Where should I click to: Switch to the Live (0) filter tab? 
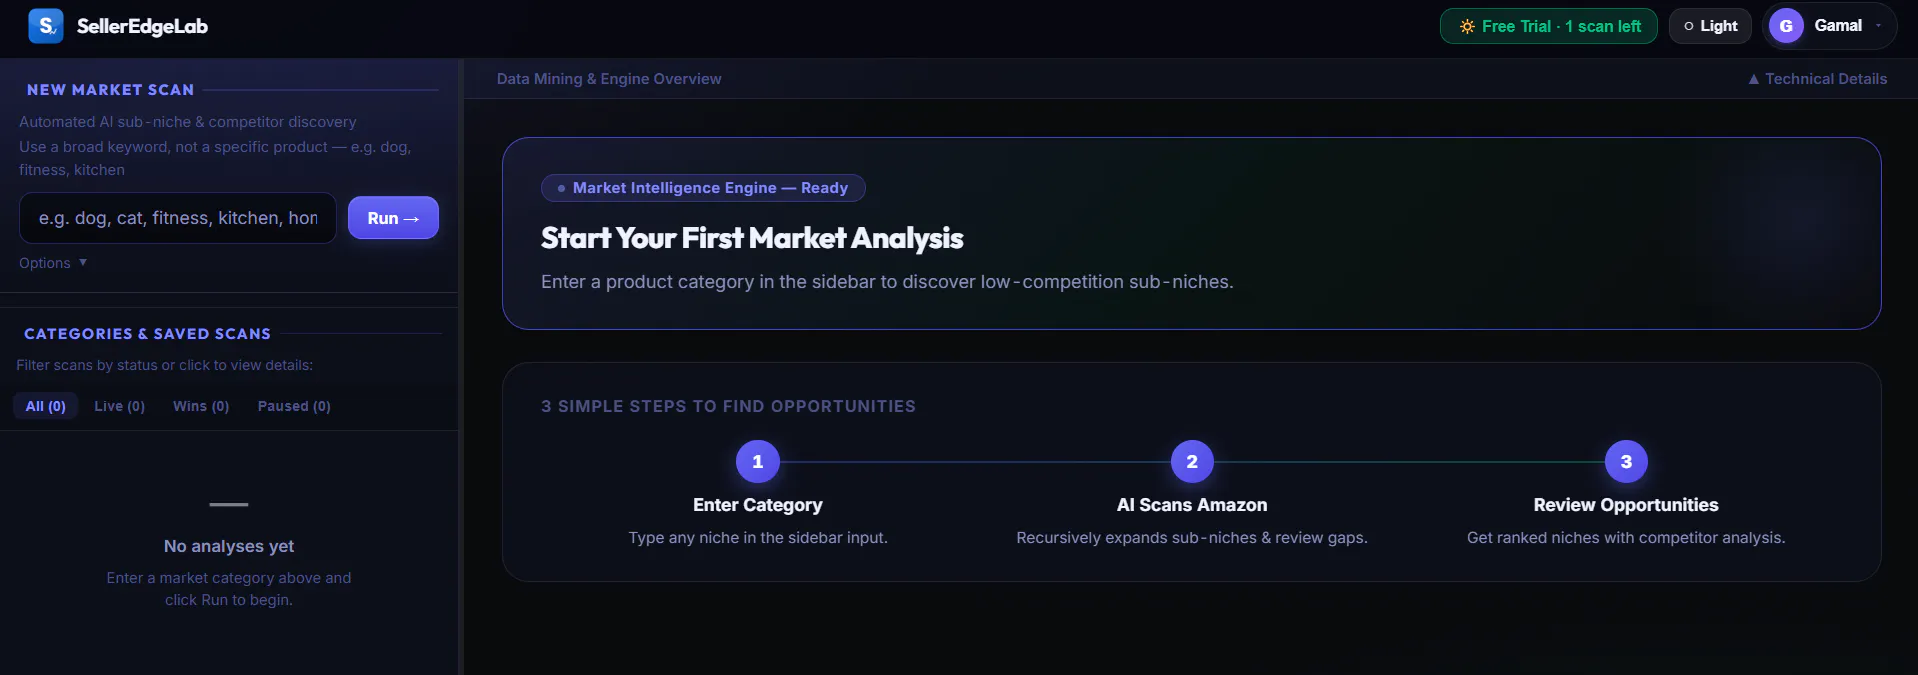(120, 406)
